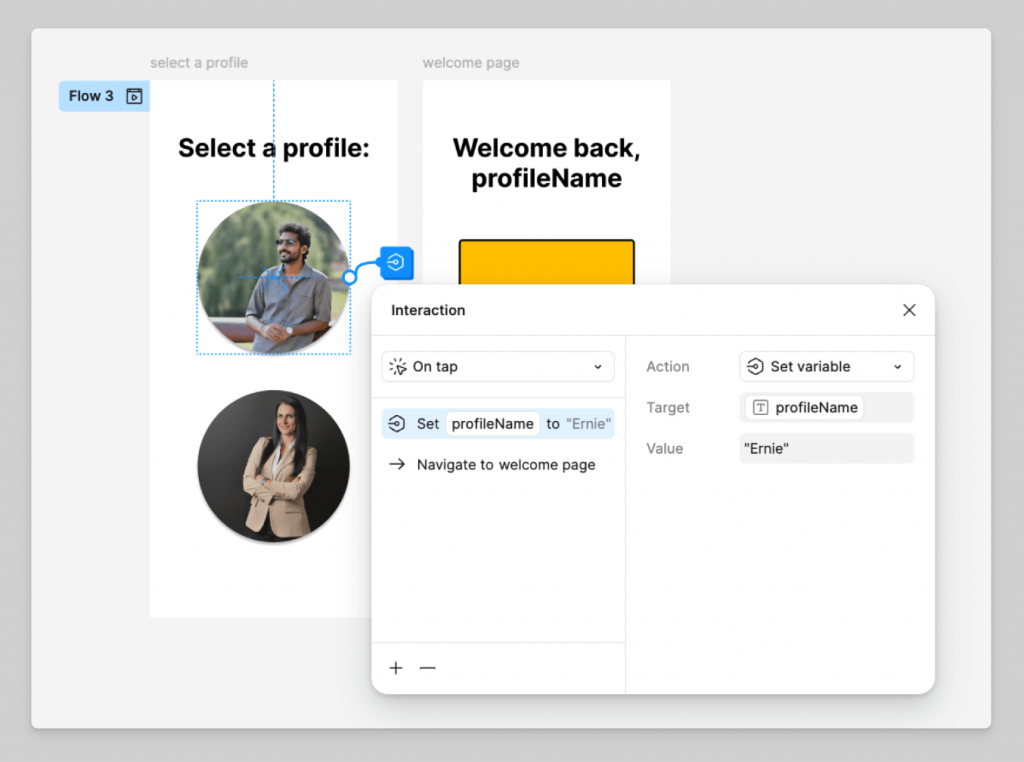Image resolution: width=1024 pixels, height=762 pixels.
Task: Select the yellow rectangle on welcome page
Action: click(546, 262)
